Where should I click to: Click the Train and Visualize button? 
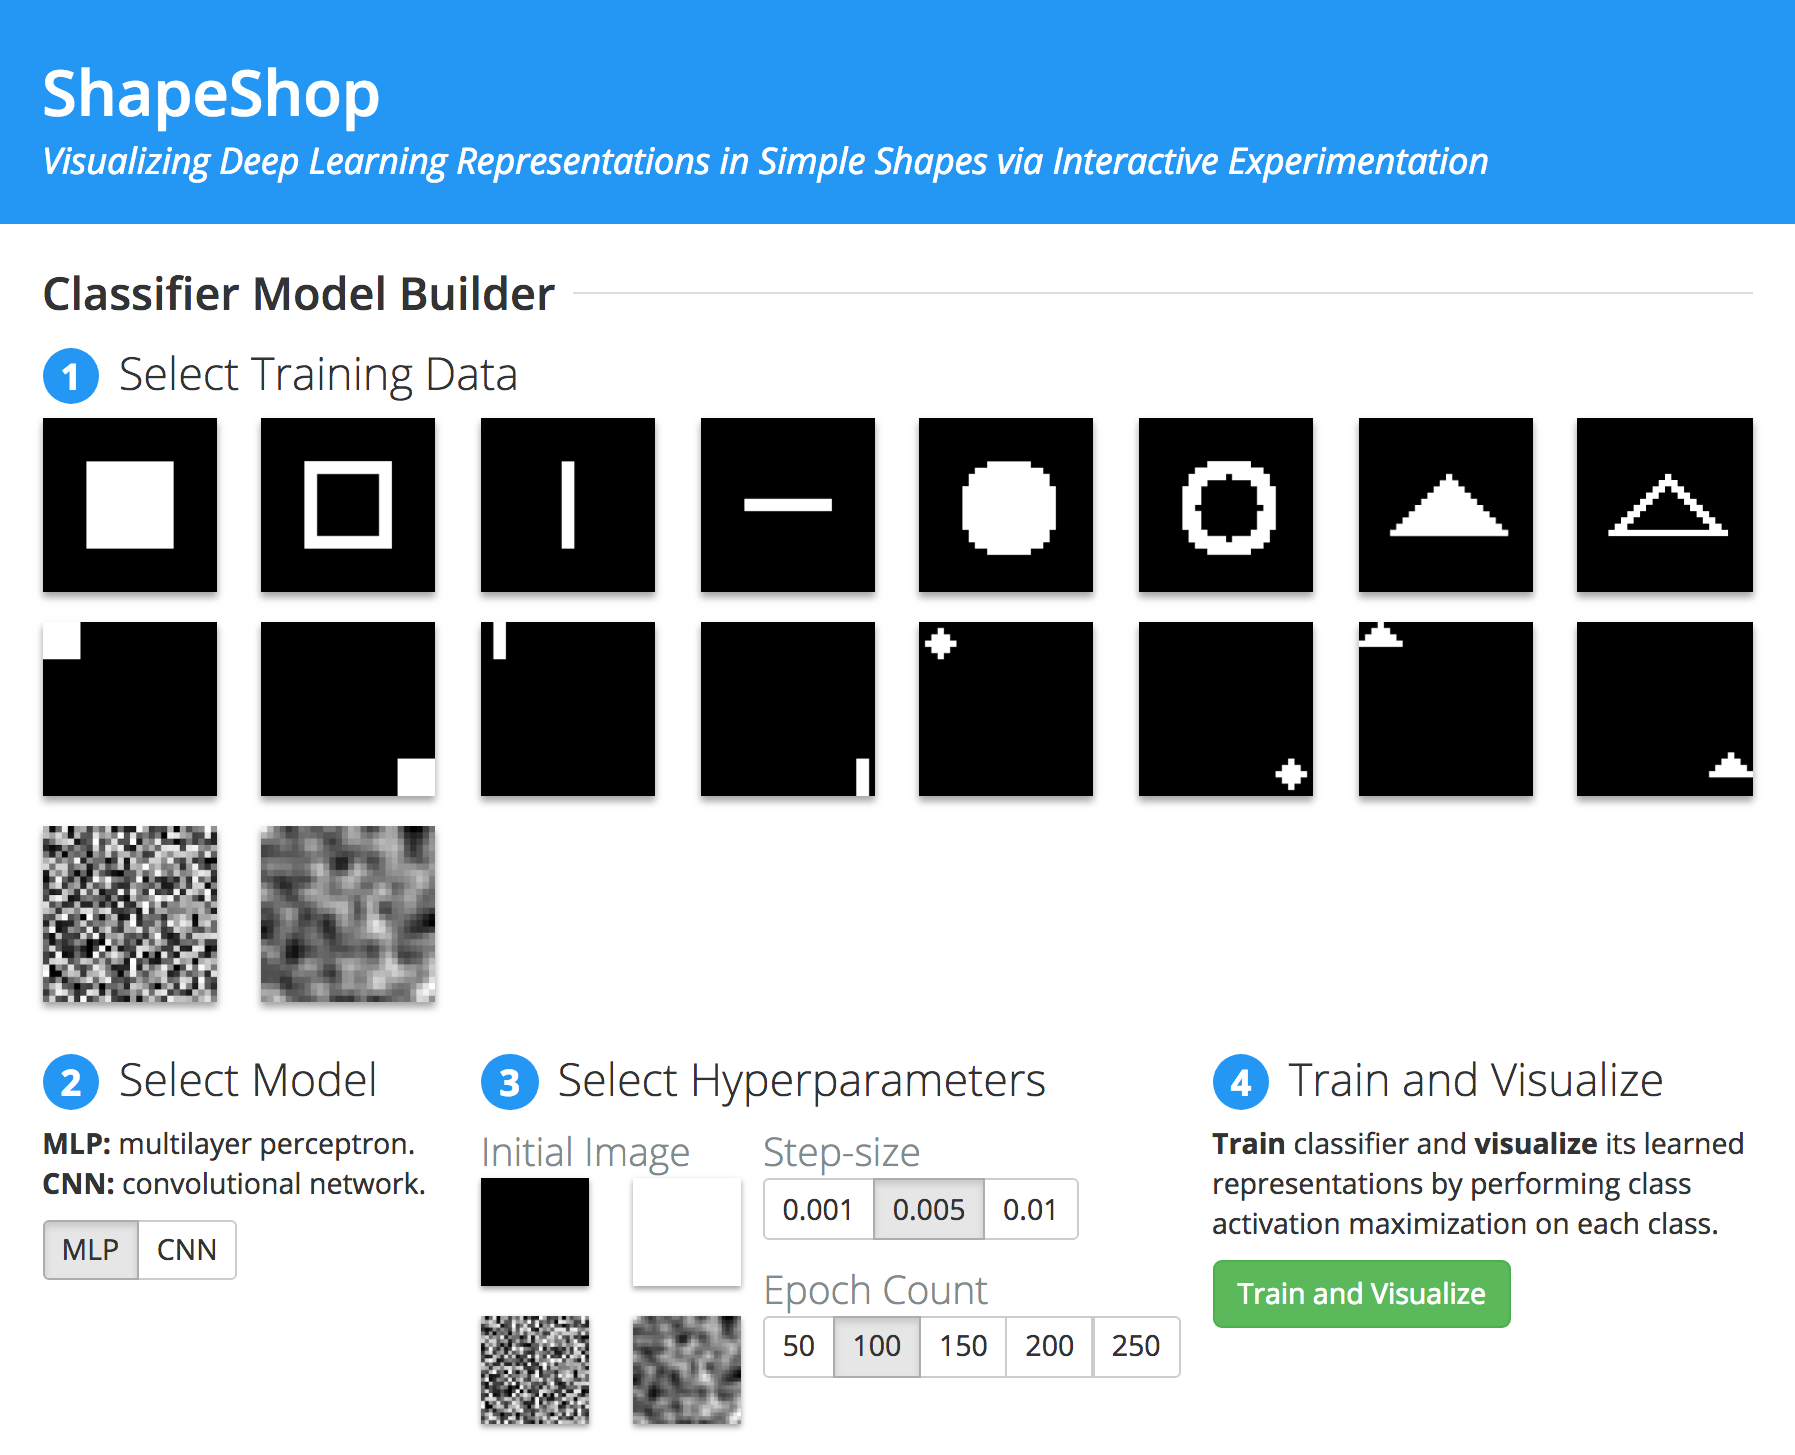[1361, 1294]
